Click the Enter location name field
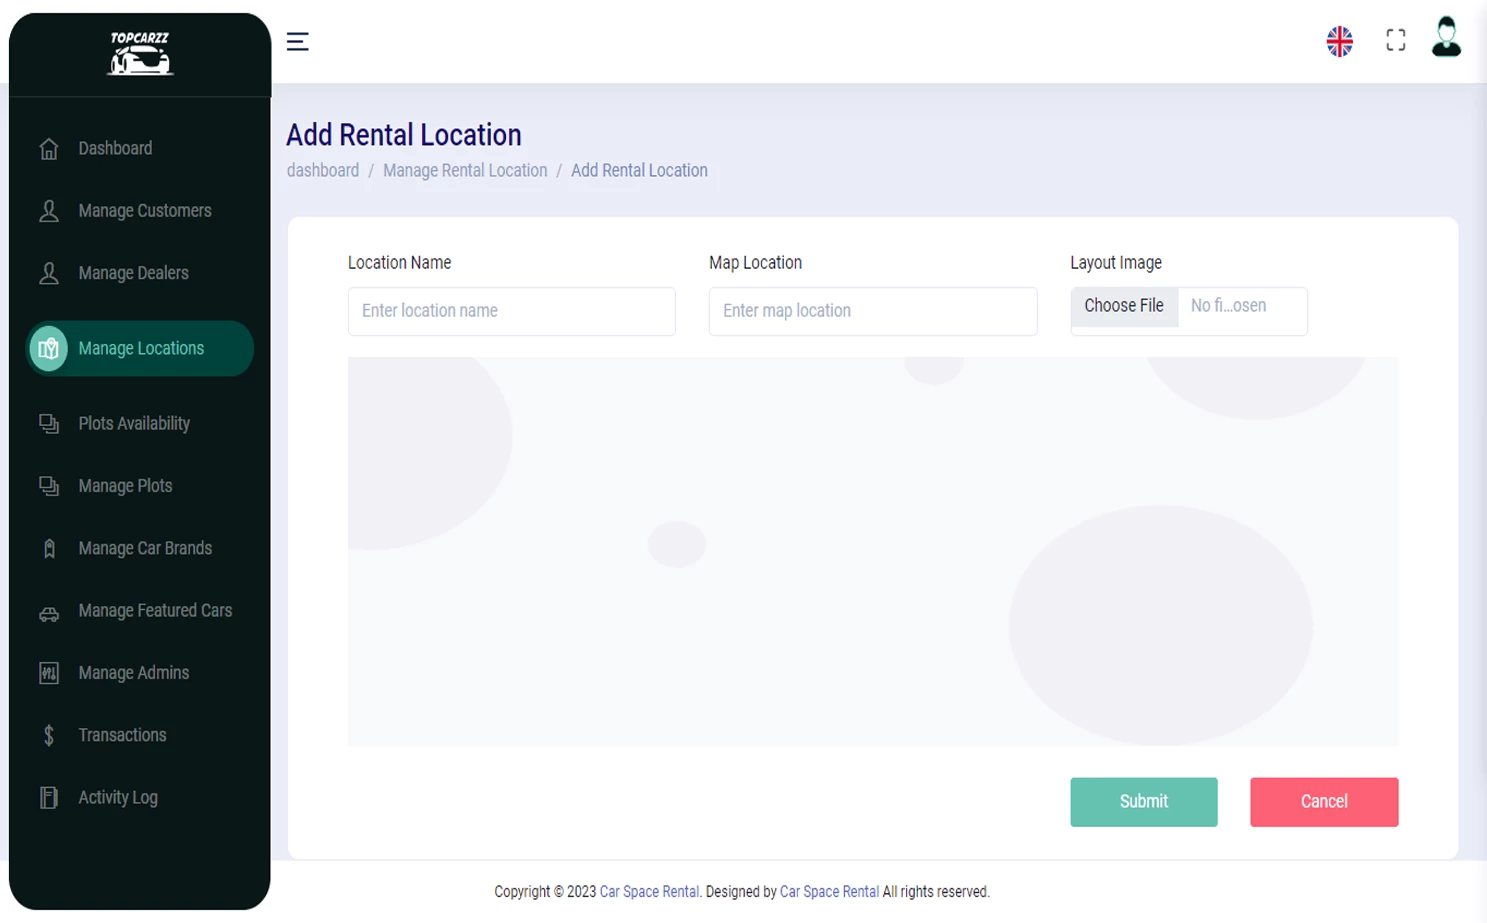1487x923 pixels. tap(511, 311)
